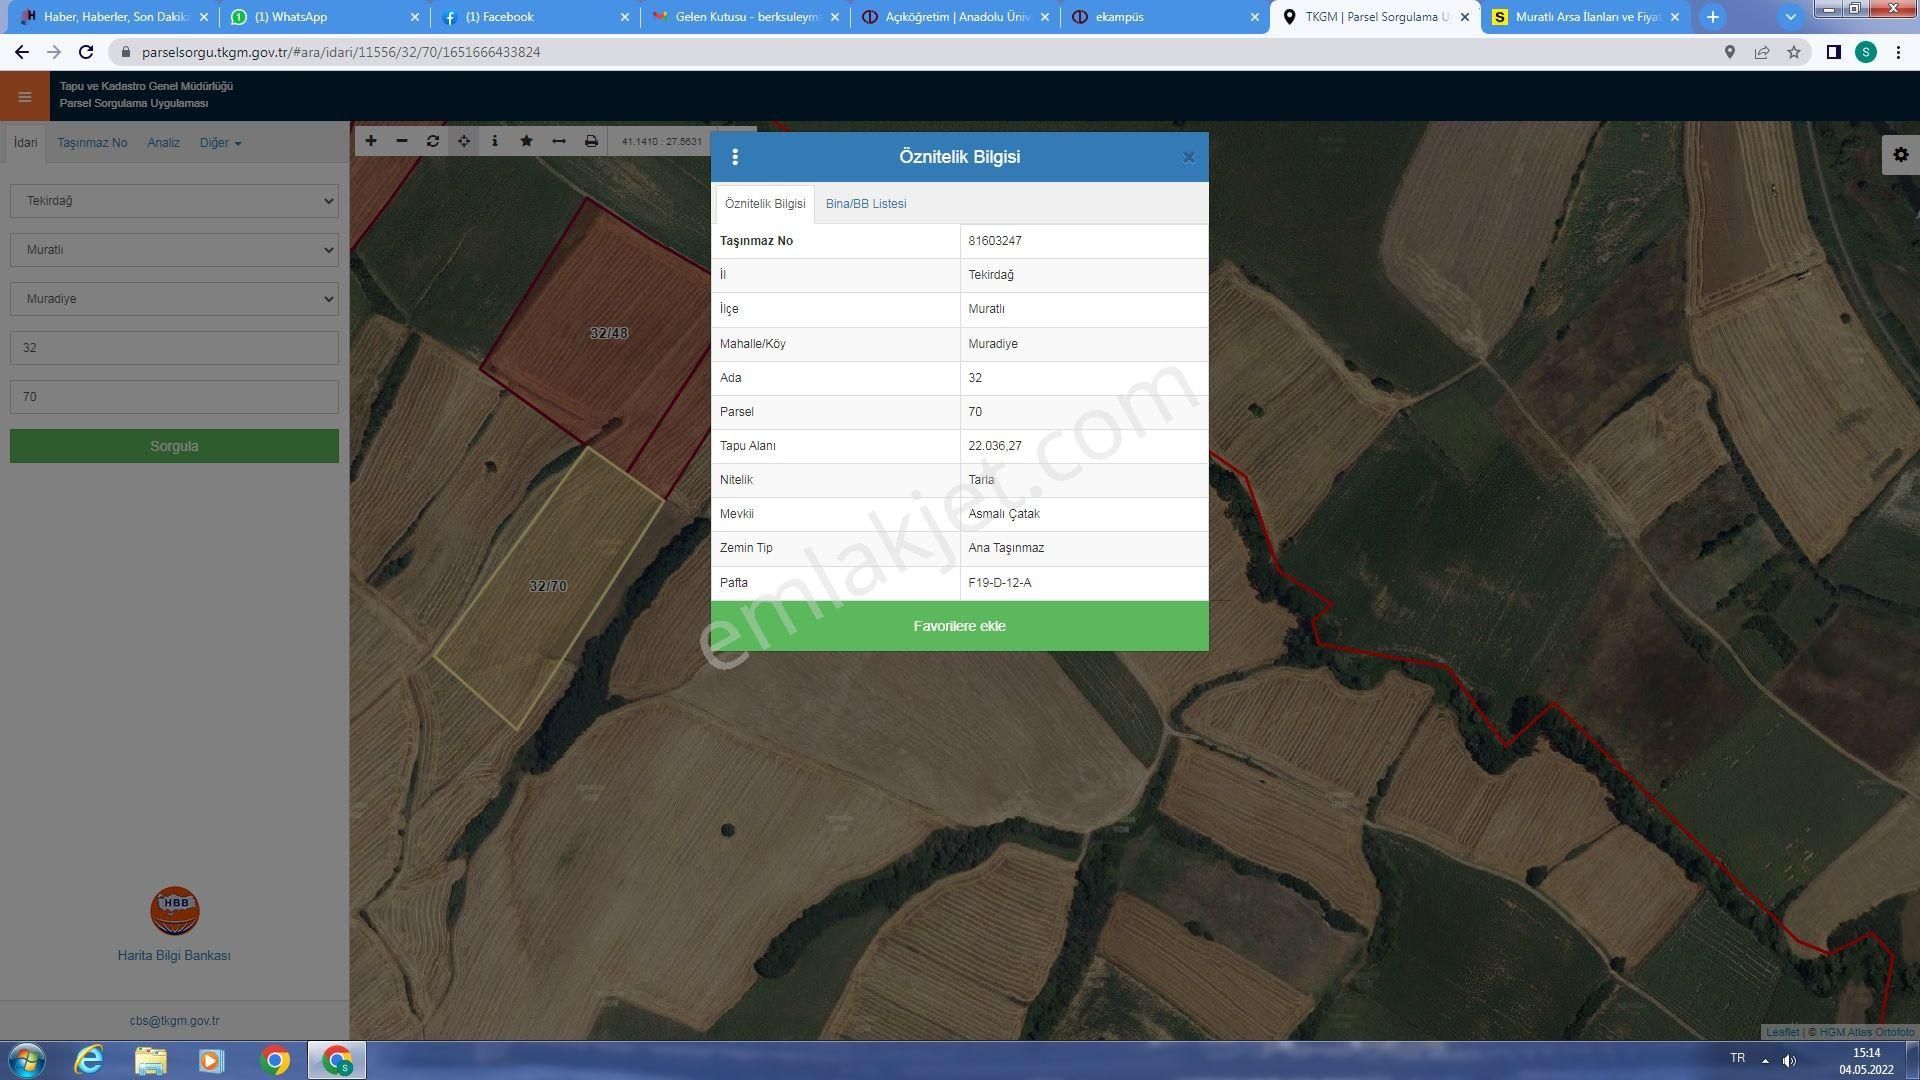Click the Ada input field with 32
Screen dimensions: 1920x1080
click(174, 348)
